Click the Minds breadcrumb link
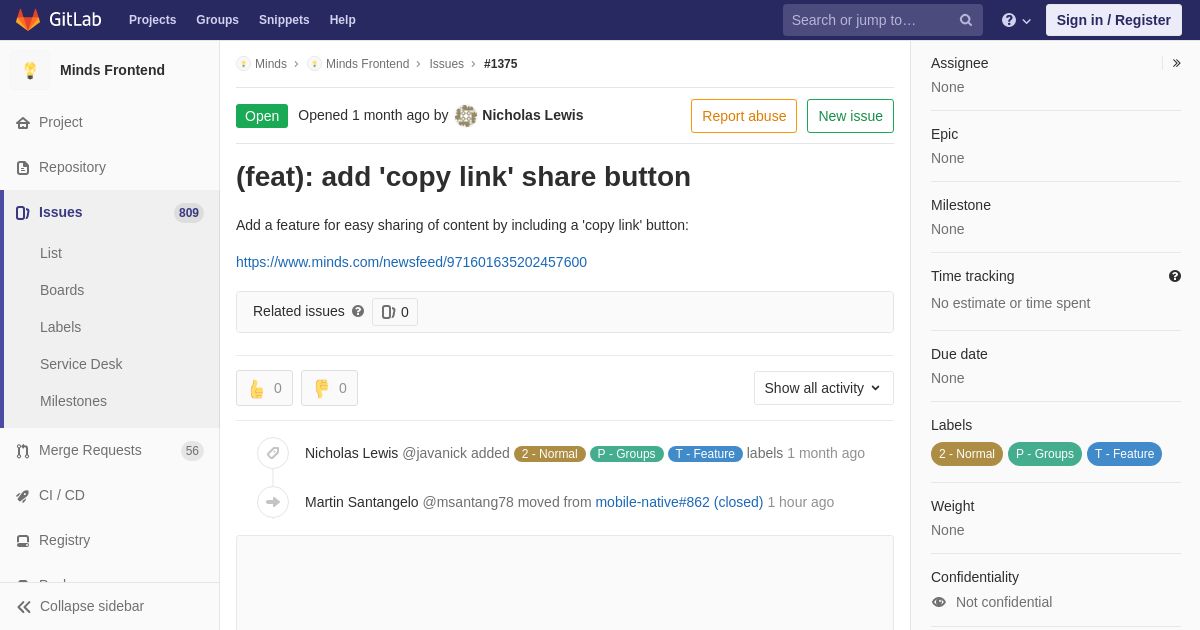 [271, 64]
